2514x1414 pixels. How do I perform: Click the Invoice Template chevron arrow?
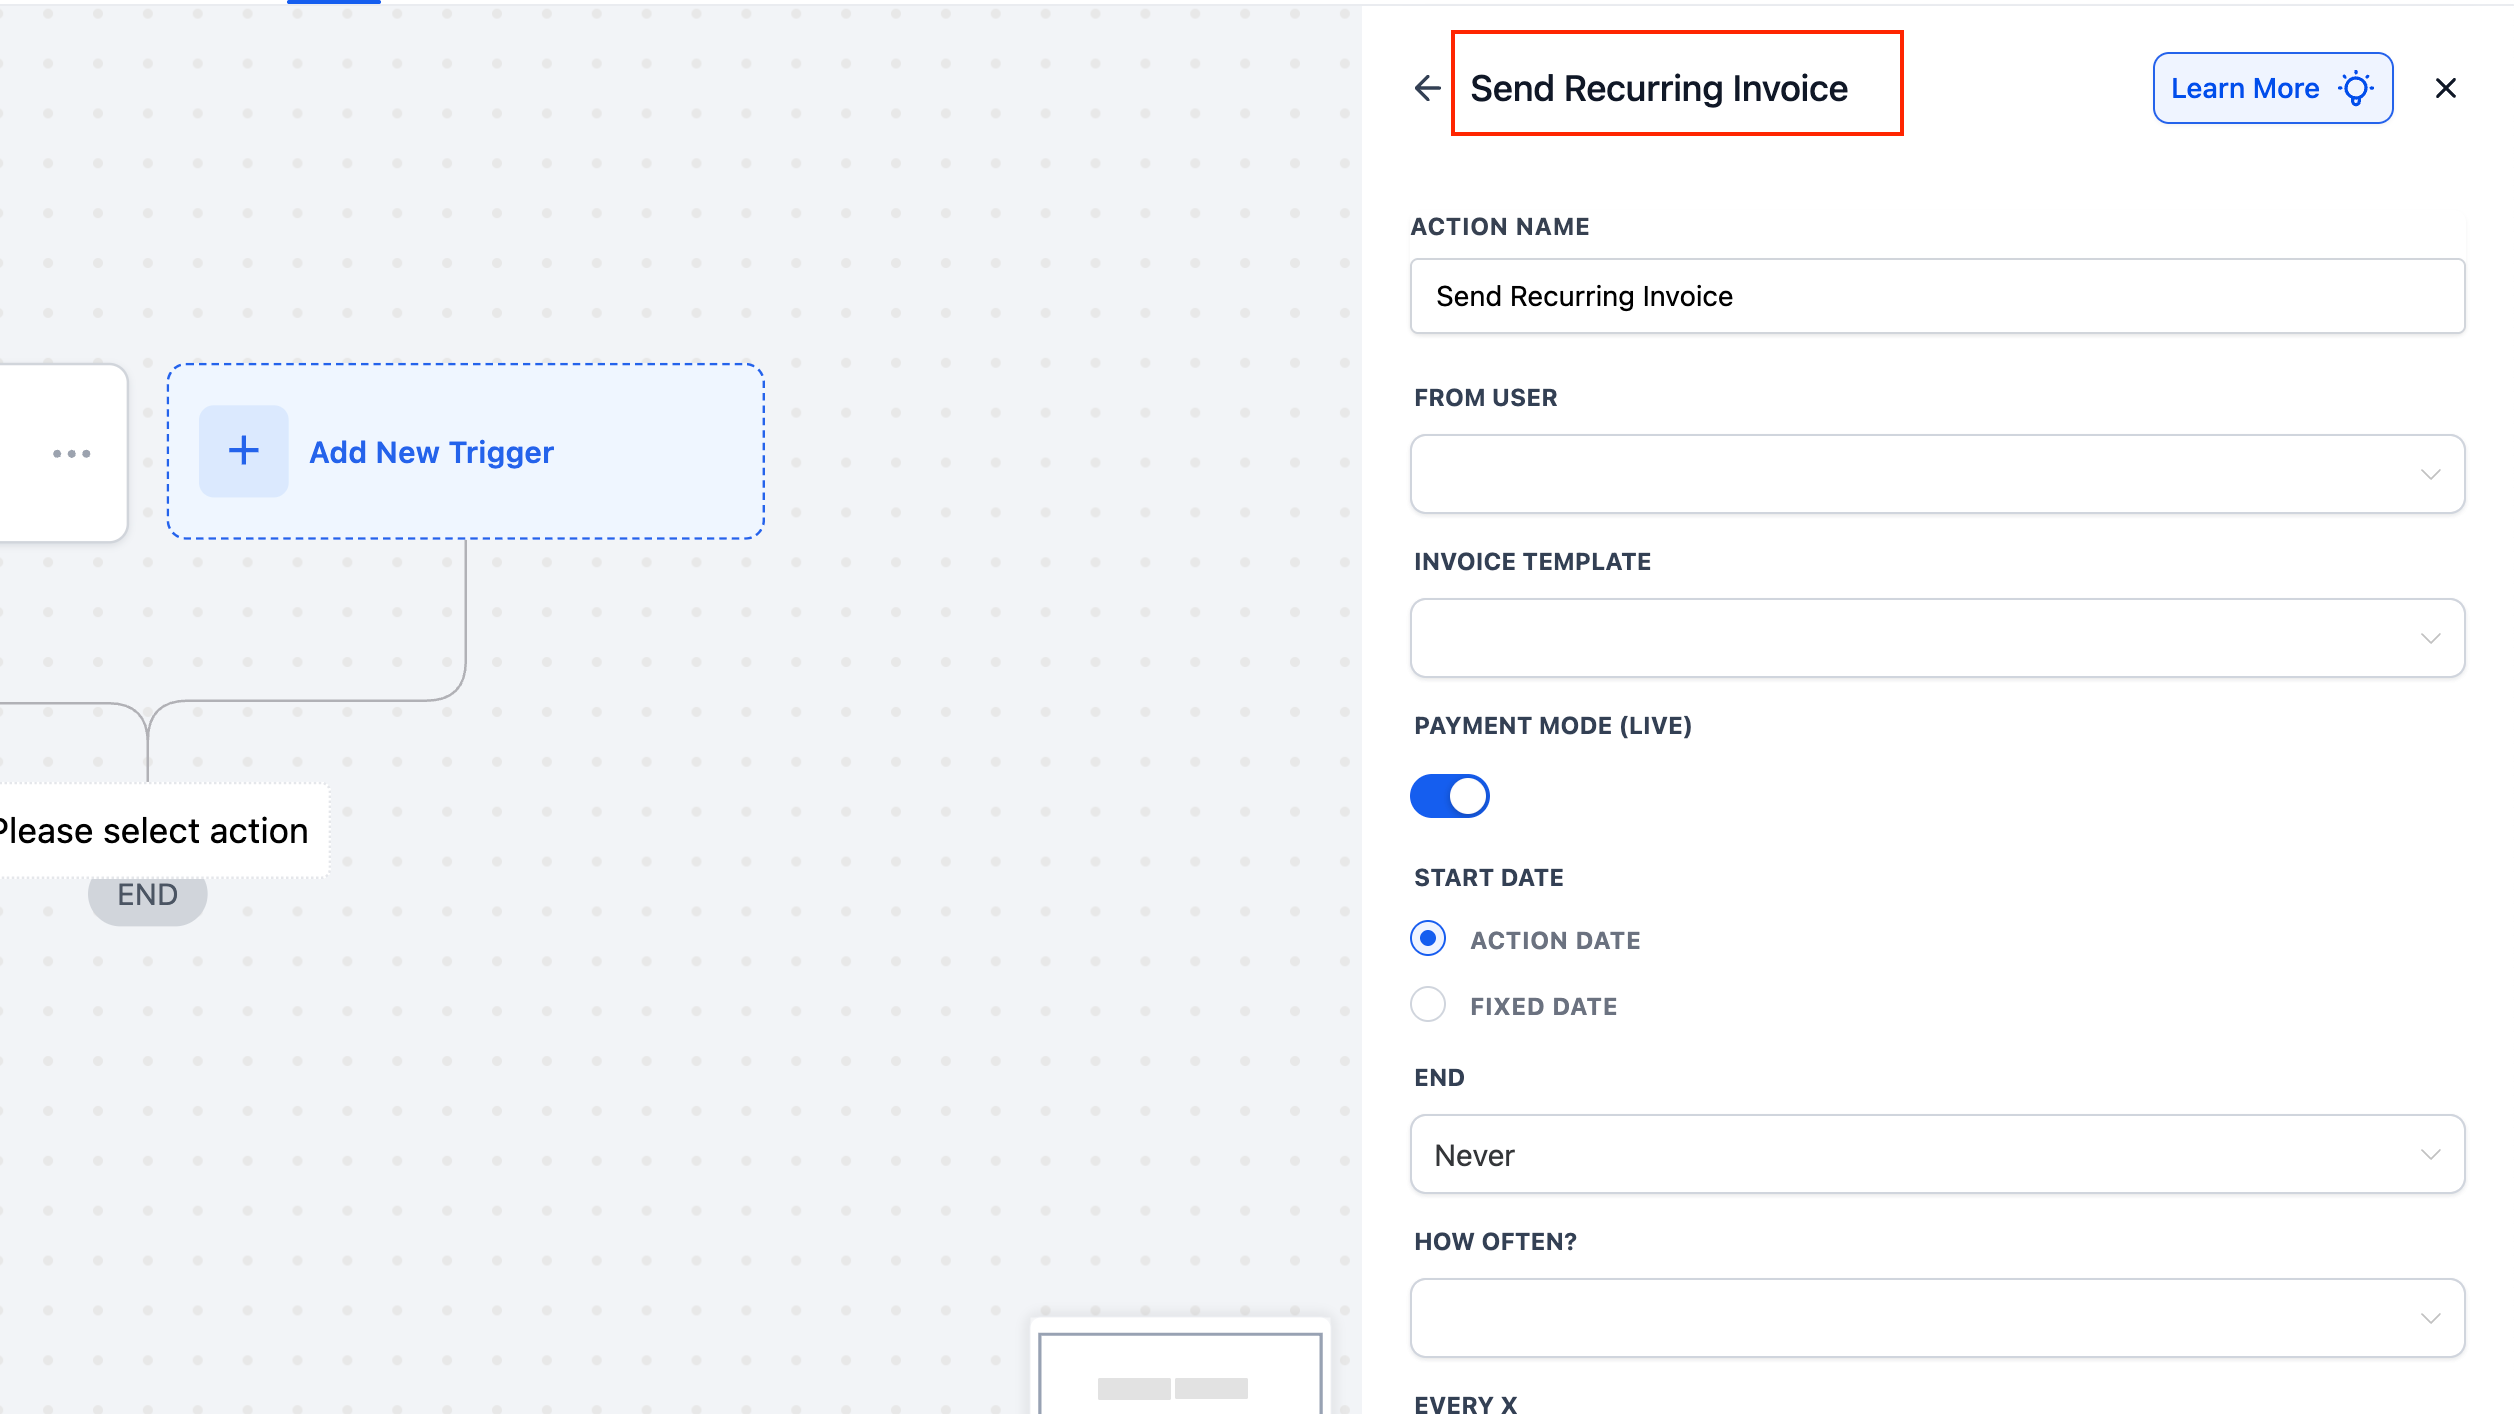tap(2430, 638)
